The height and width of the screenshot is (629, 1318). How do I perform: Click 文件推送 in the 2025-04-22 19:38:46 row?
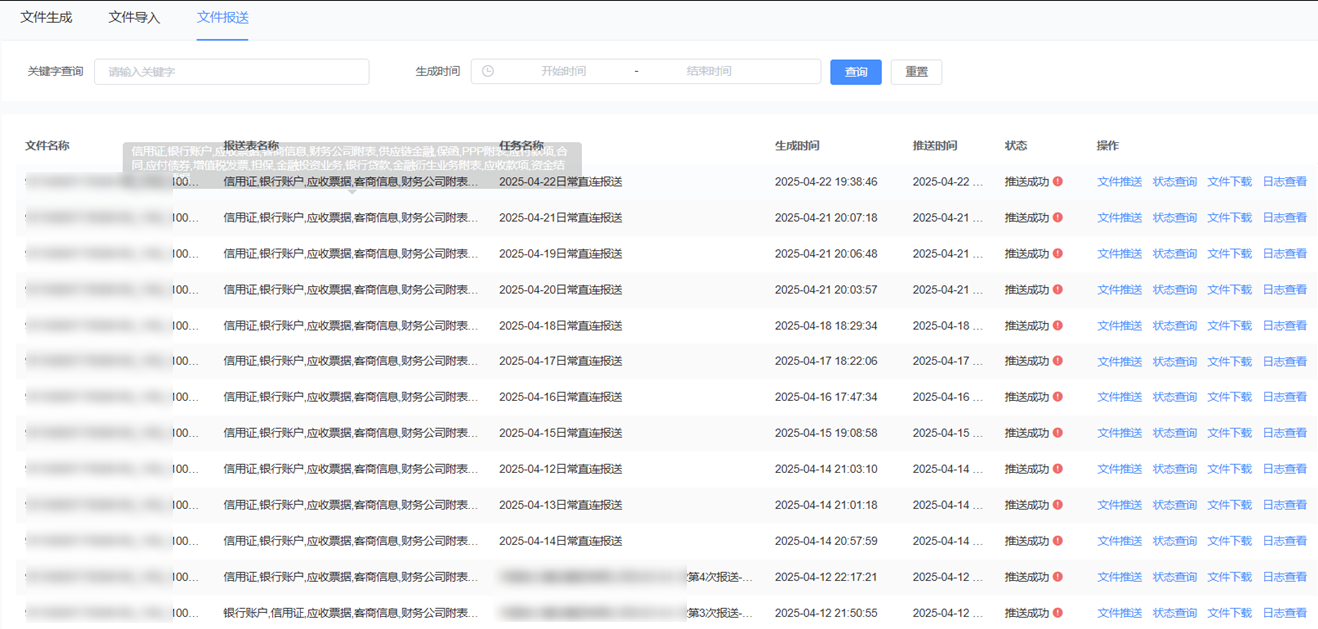[x=1119, y=182]
